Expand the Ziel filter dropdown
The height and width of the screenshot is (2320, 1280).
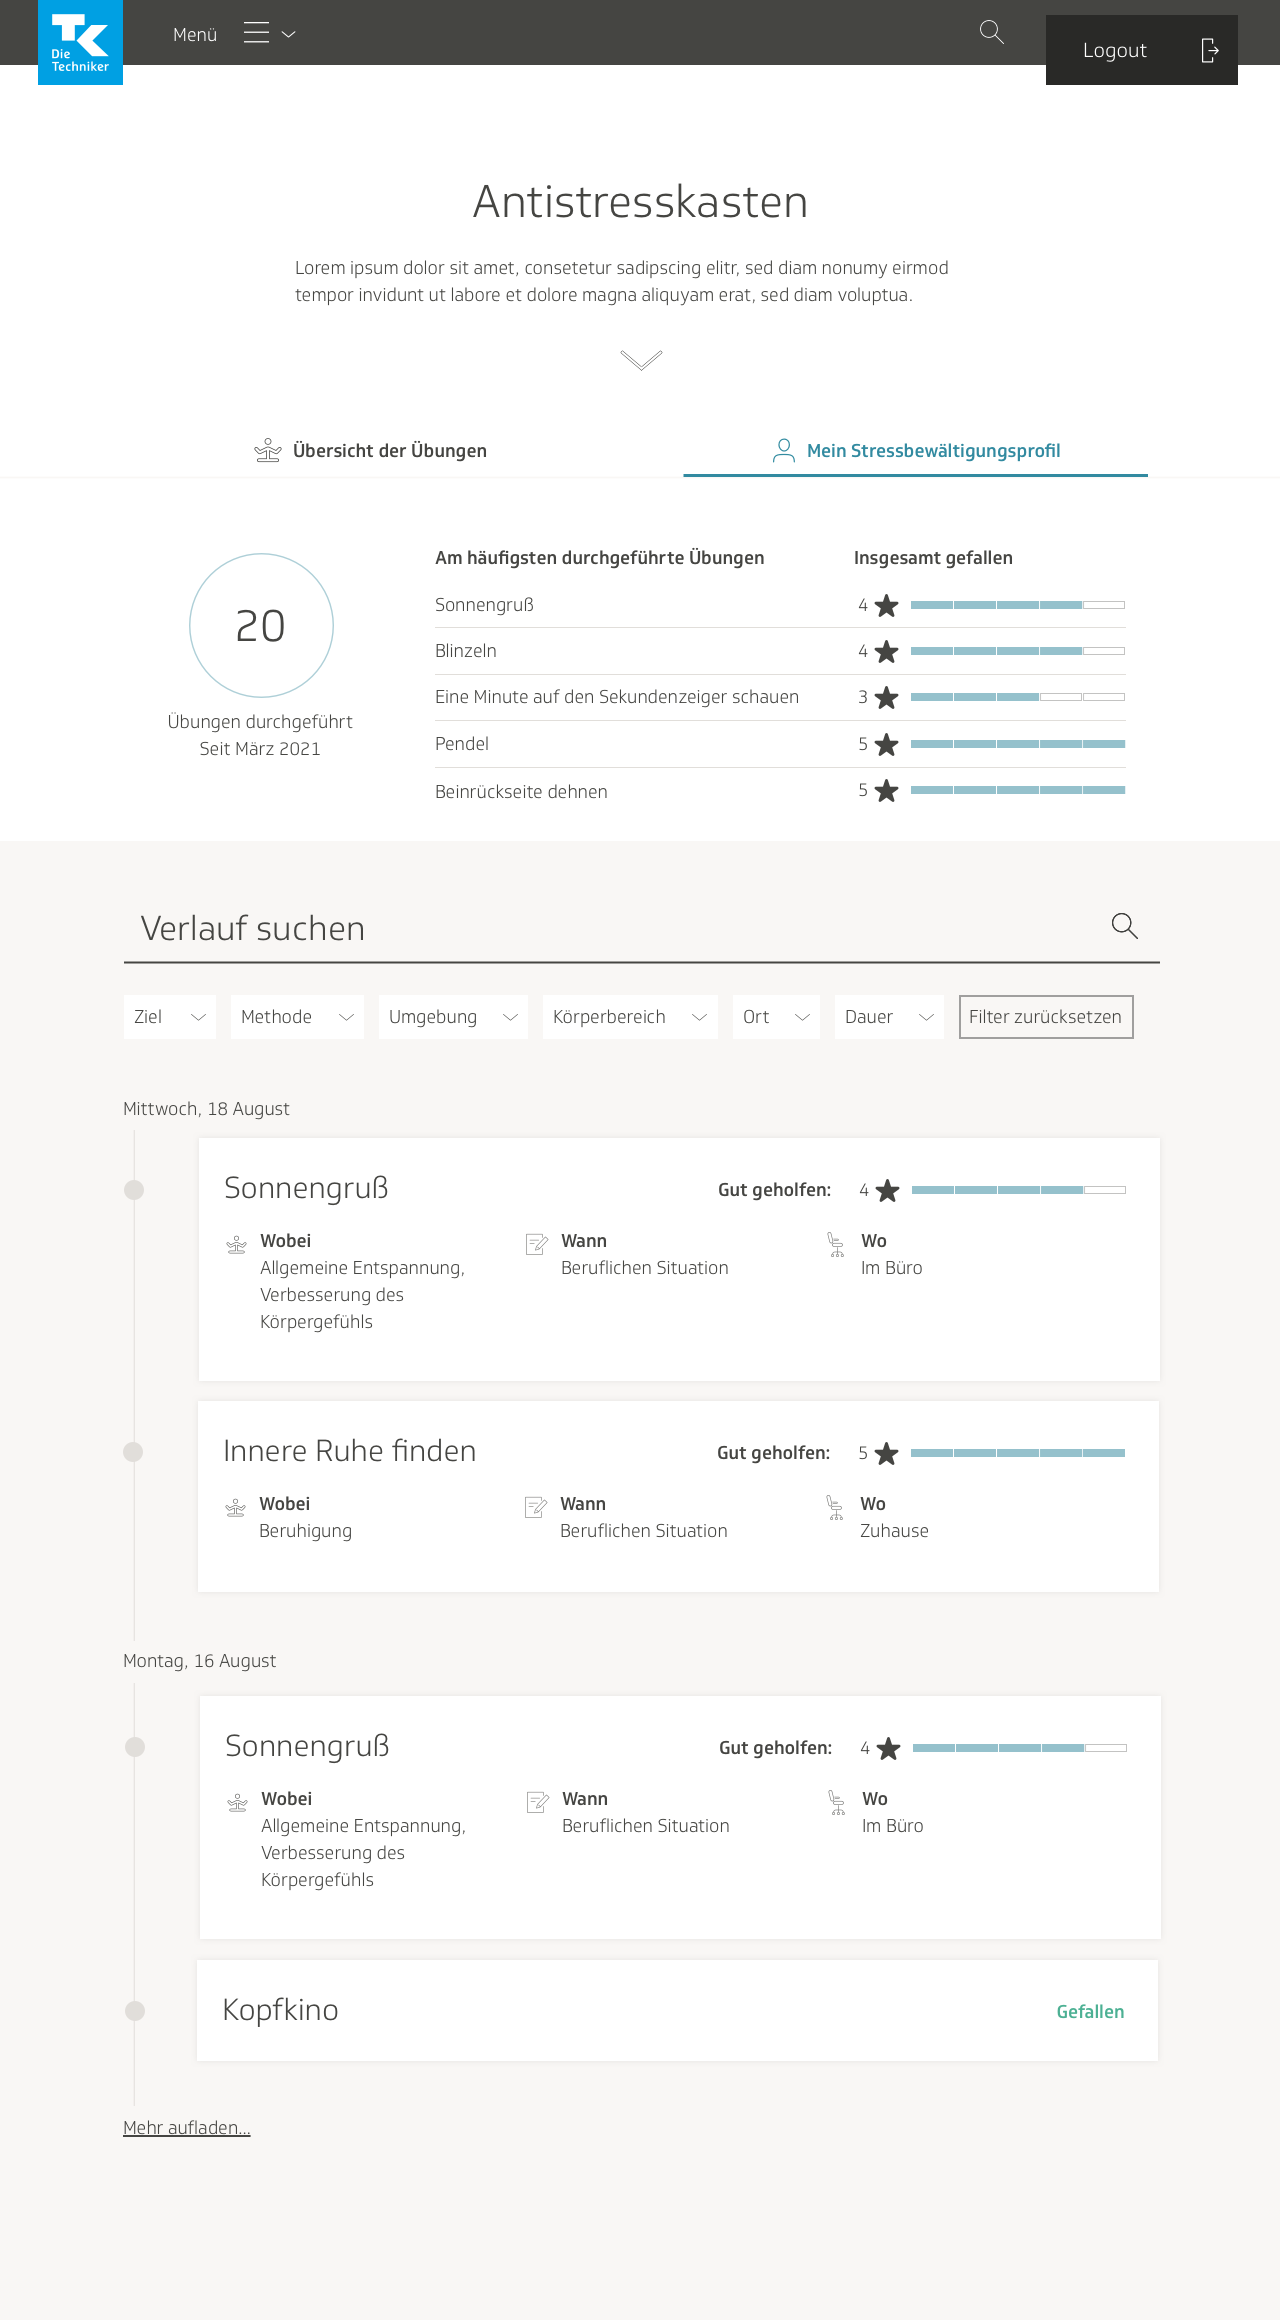tap(169, 1017)
